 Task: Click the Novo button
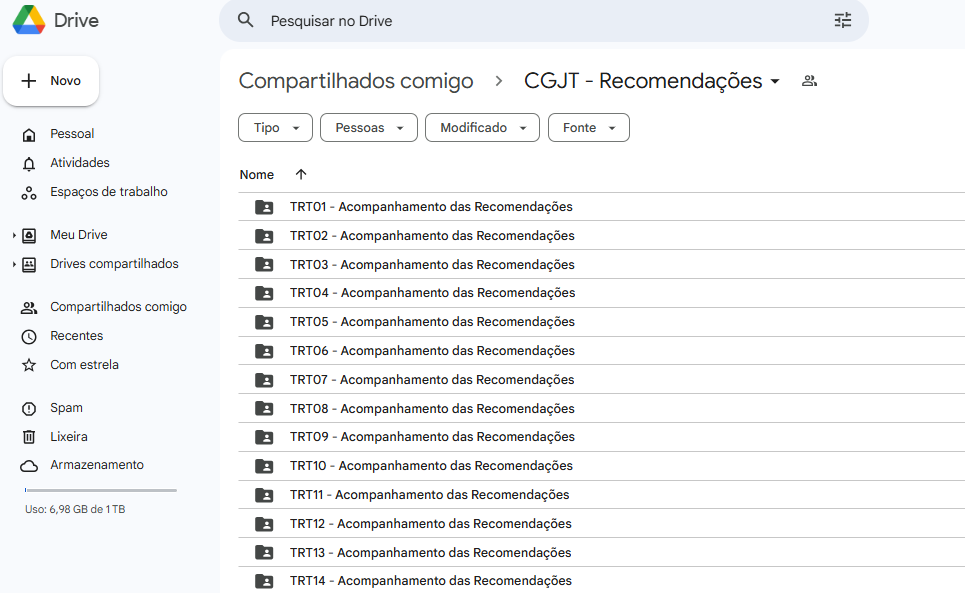coord(51,81)
